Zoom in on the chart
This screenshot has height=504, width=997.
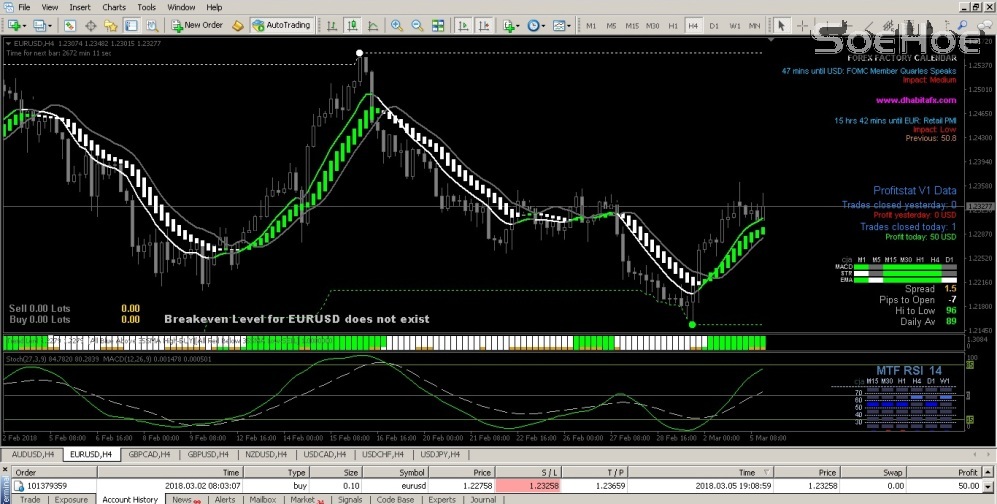(397, 25)
